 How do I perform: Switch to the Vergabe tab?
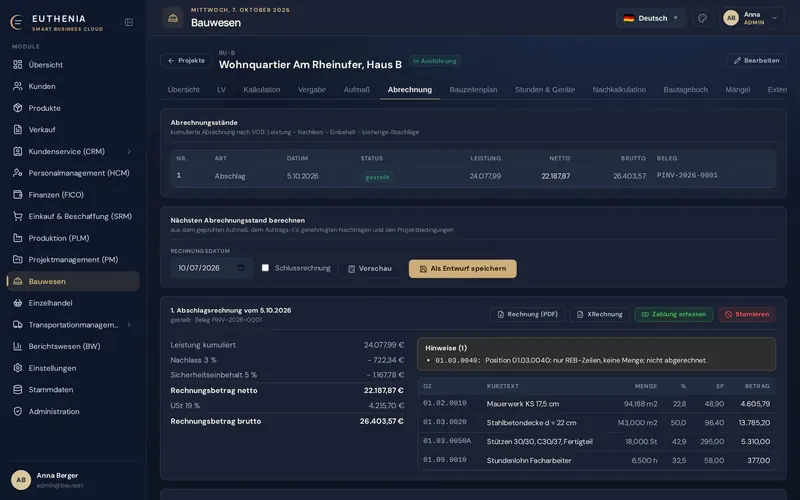(x=312, y=89)
